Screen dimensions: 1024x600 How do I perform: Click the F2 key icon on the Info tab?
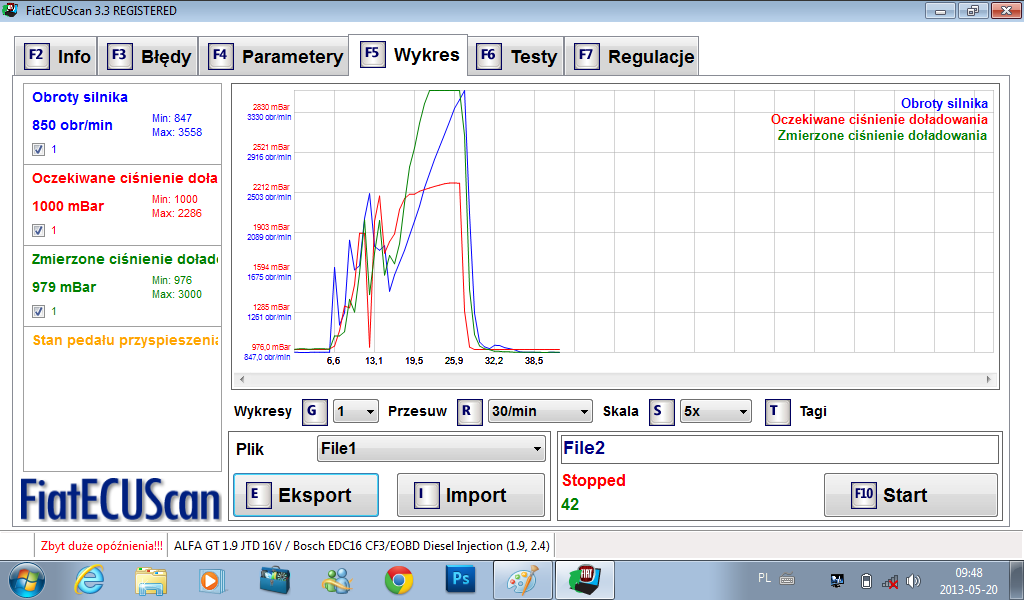36,55
